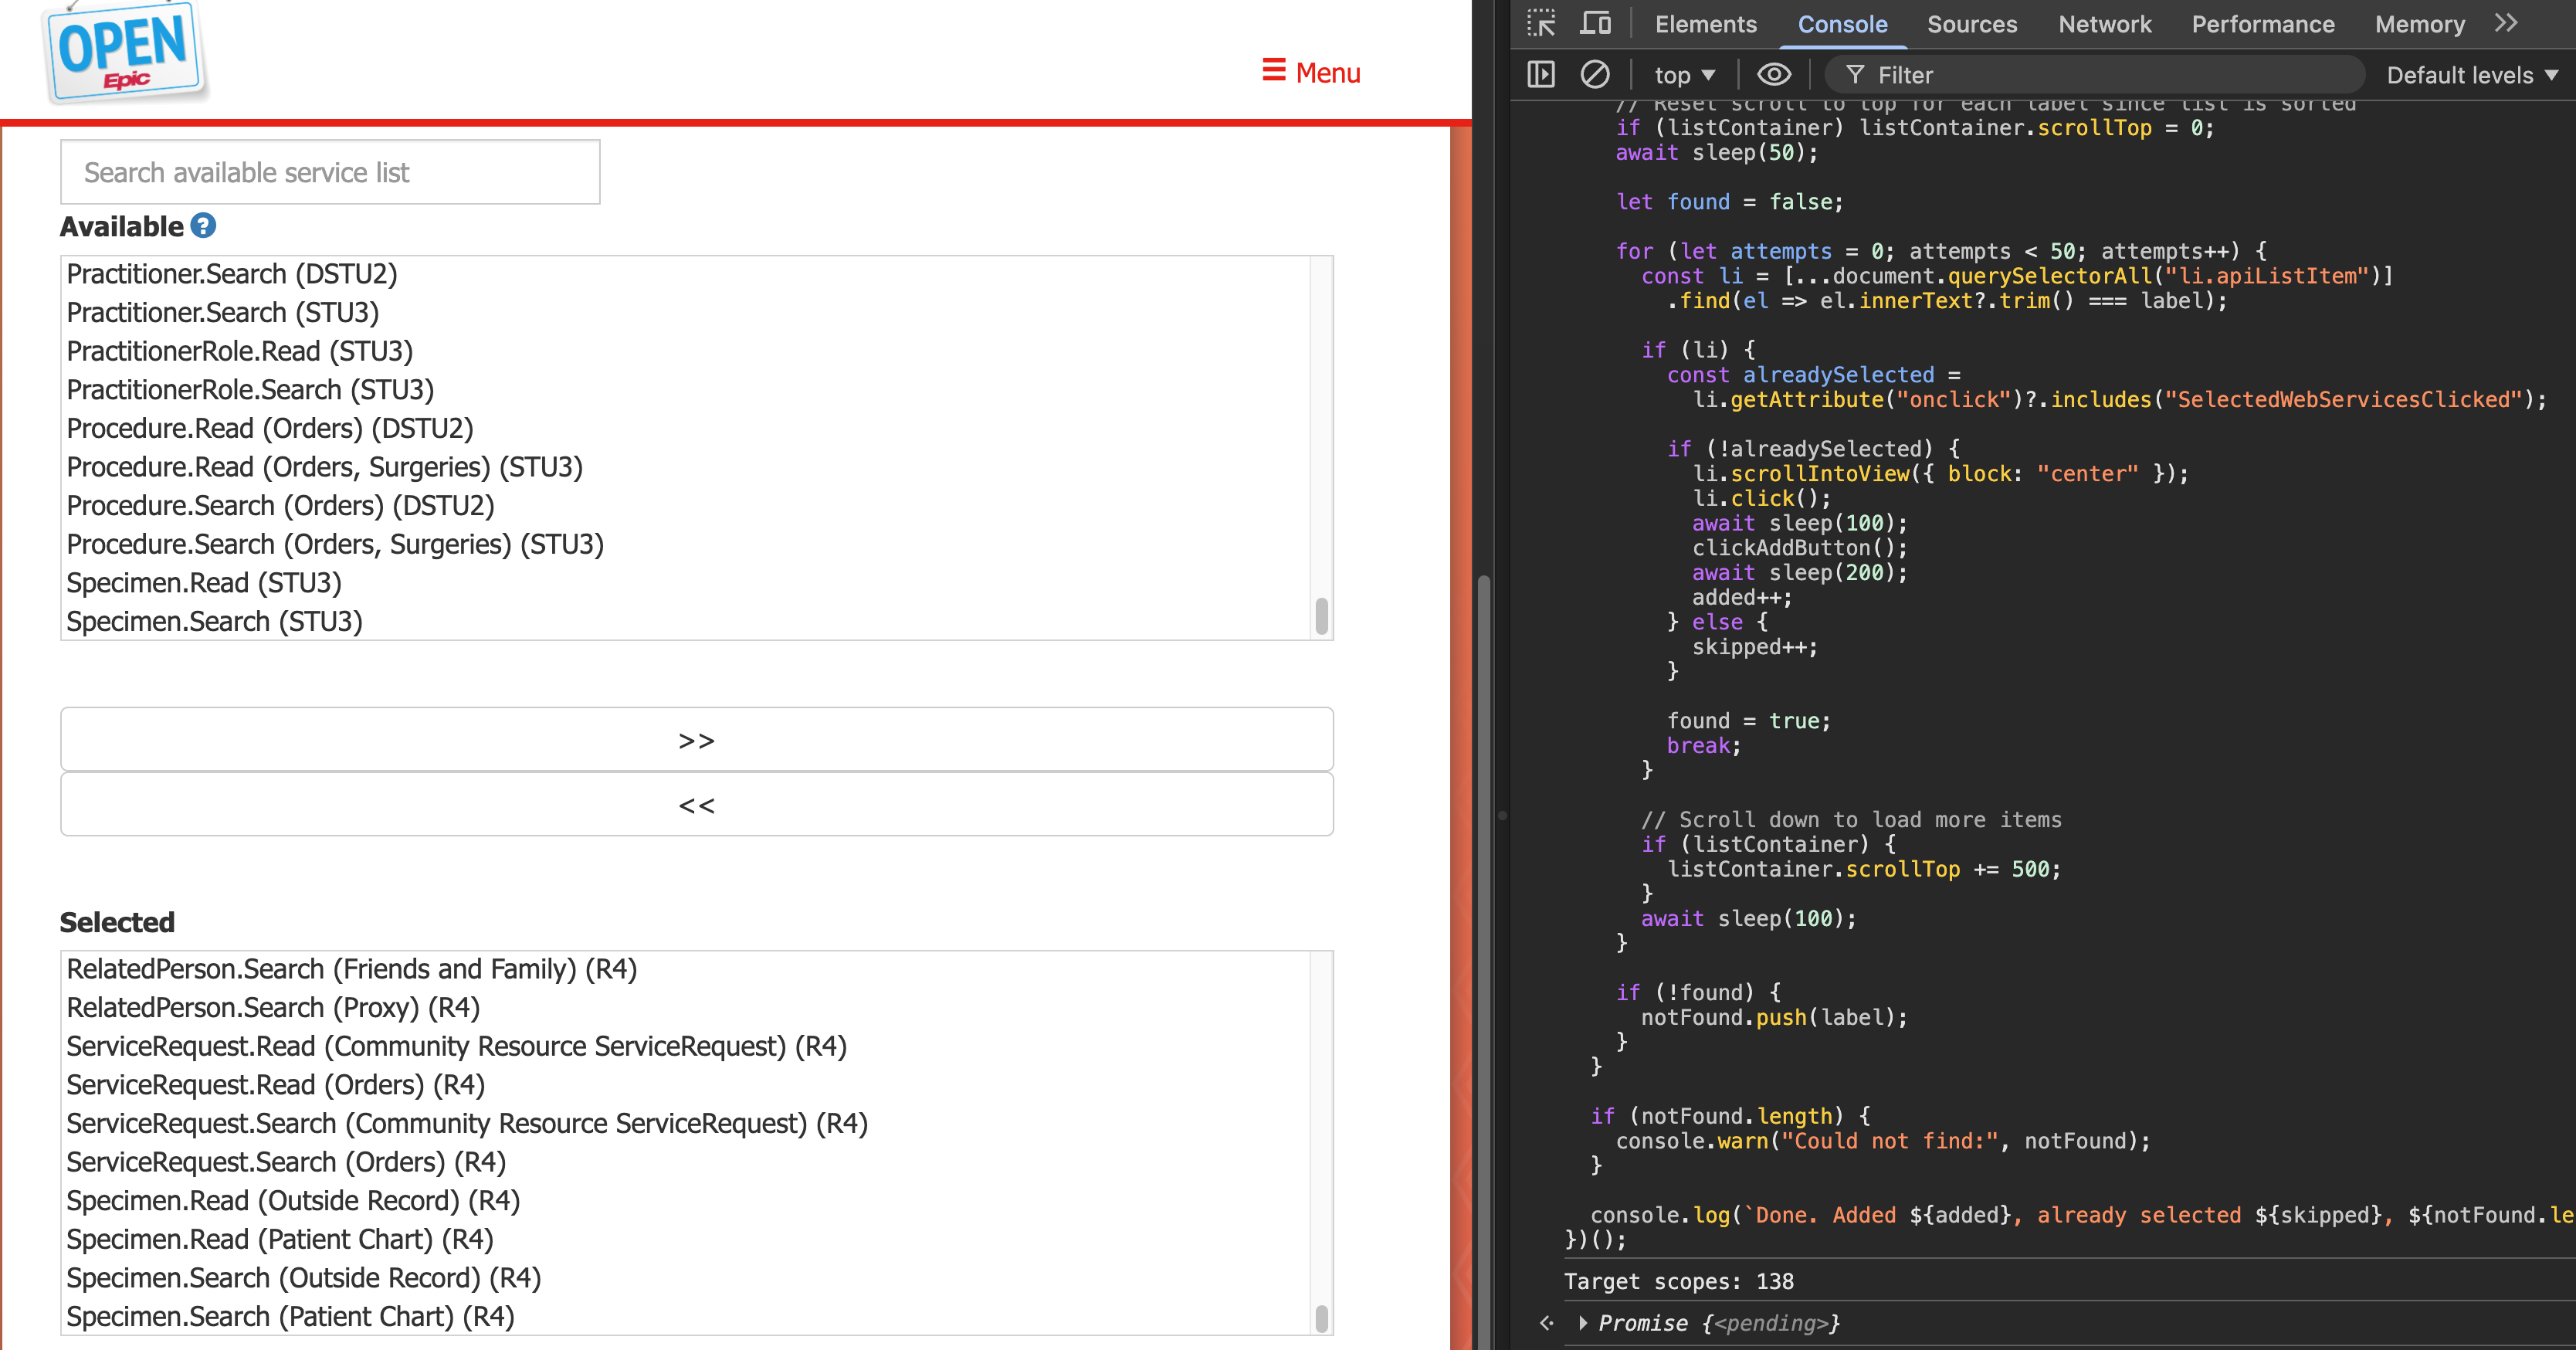
Task: Show the console sidebar panel icon
Action: click(1541, 75)
